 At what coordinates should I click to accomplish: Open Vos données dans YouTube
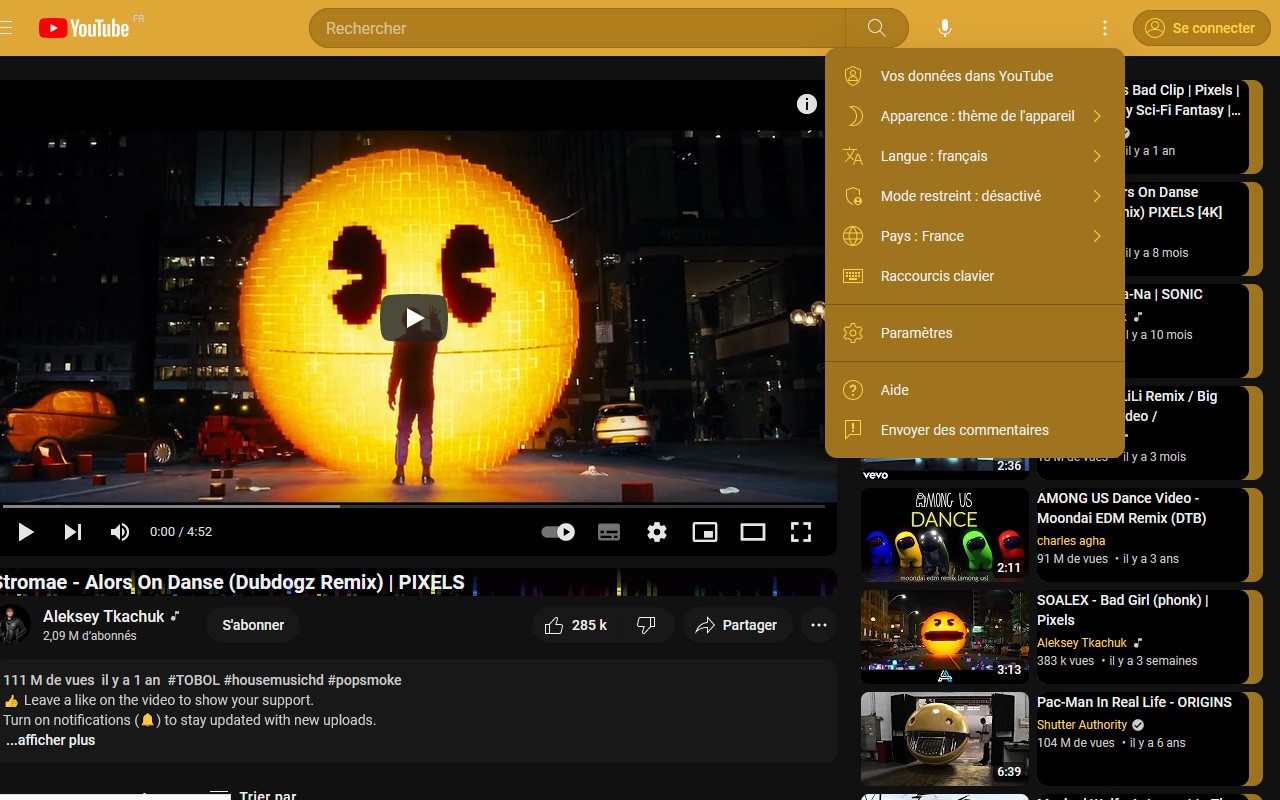click(975, 76)
